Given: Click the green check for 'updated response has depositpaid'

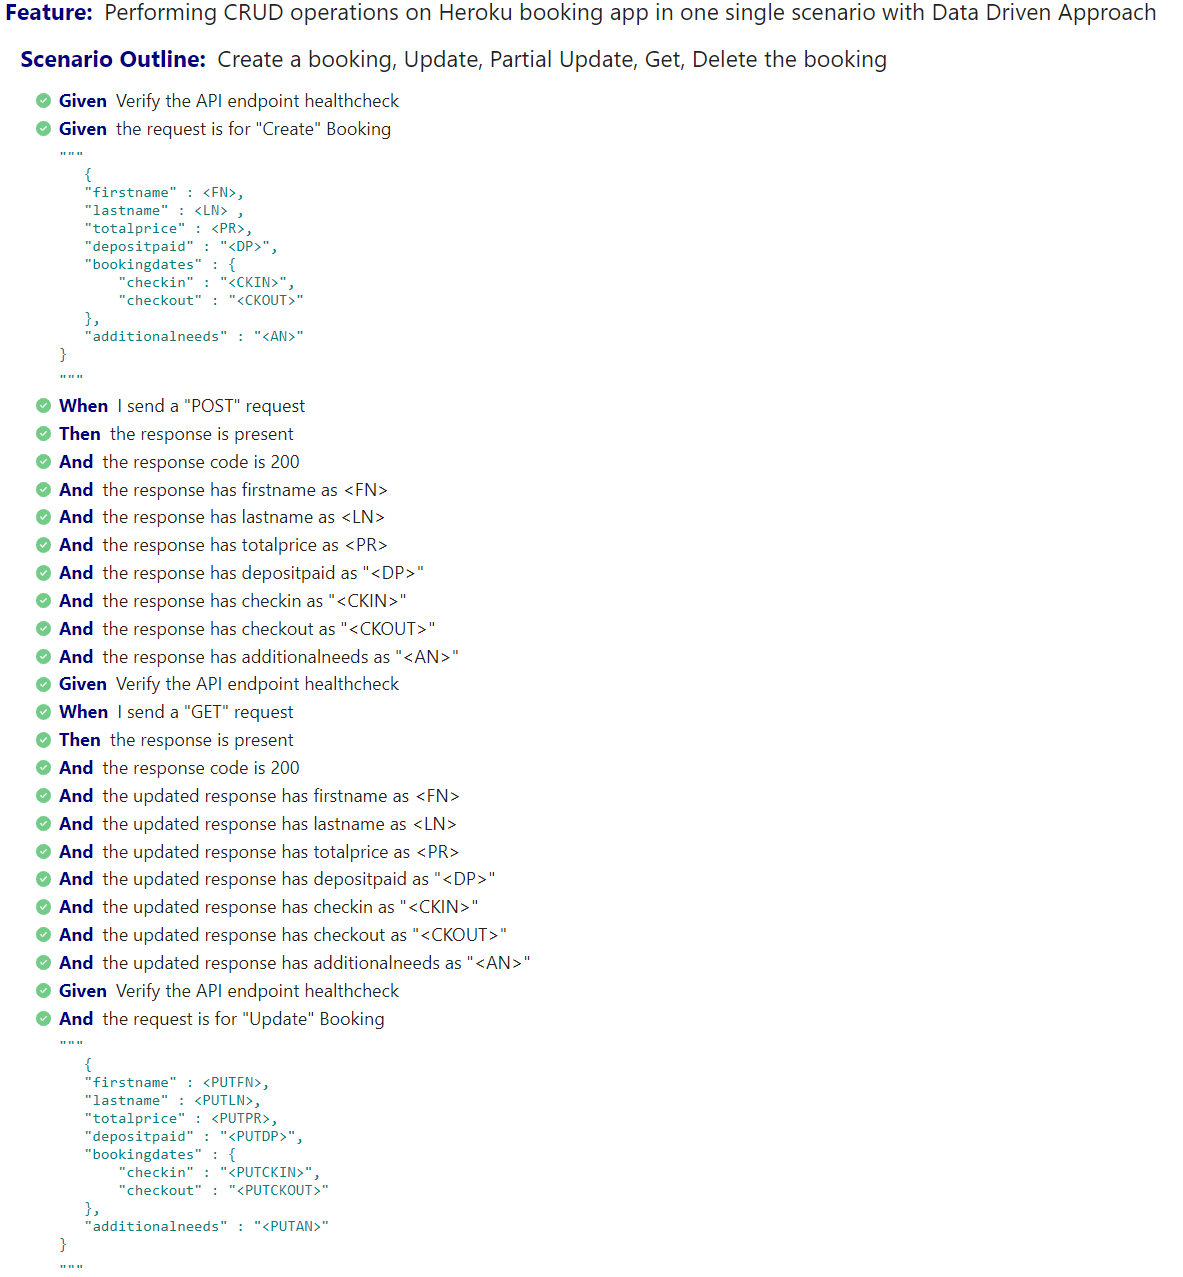Looking at the screenshot, I should [x=43, y=879].
